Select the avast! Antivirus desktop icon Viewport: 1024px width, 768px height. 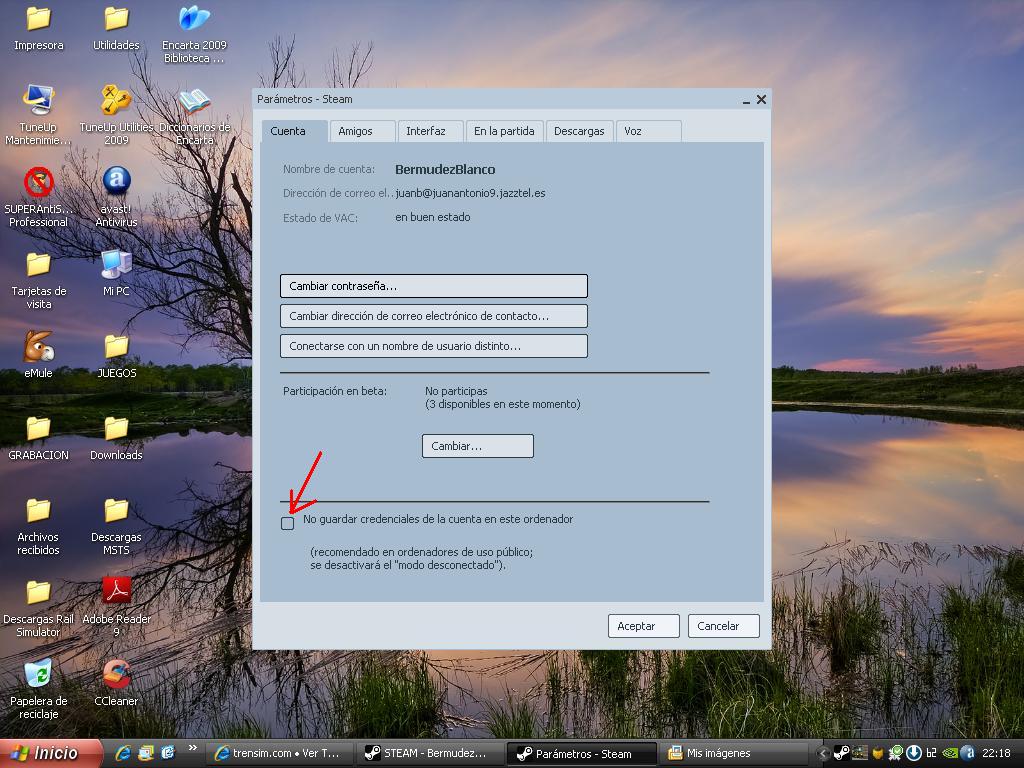pos(116,183)
